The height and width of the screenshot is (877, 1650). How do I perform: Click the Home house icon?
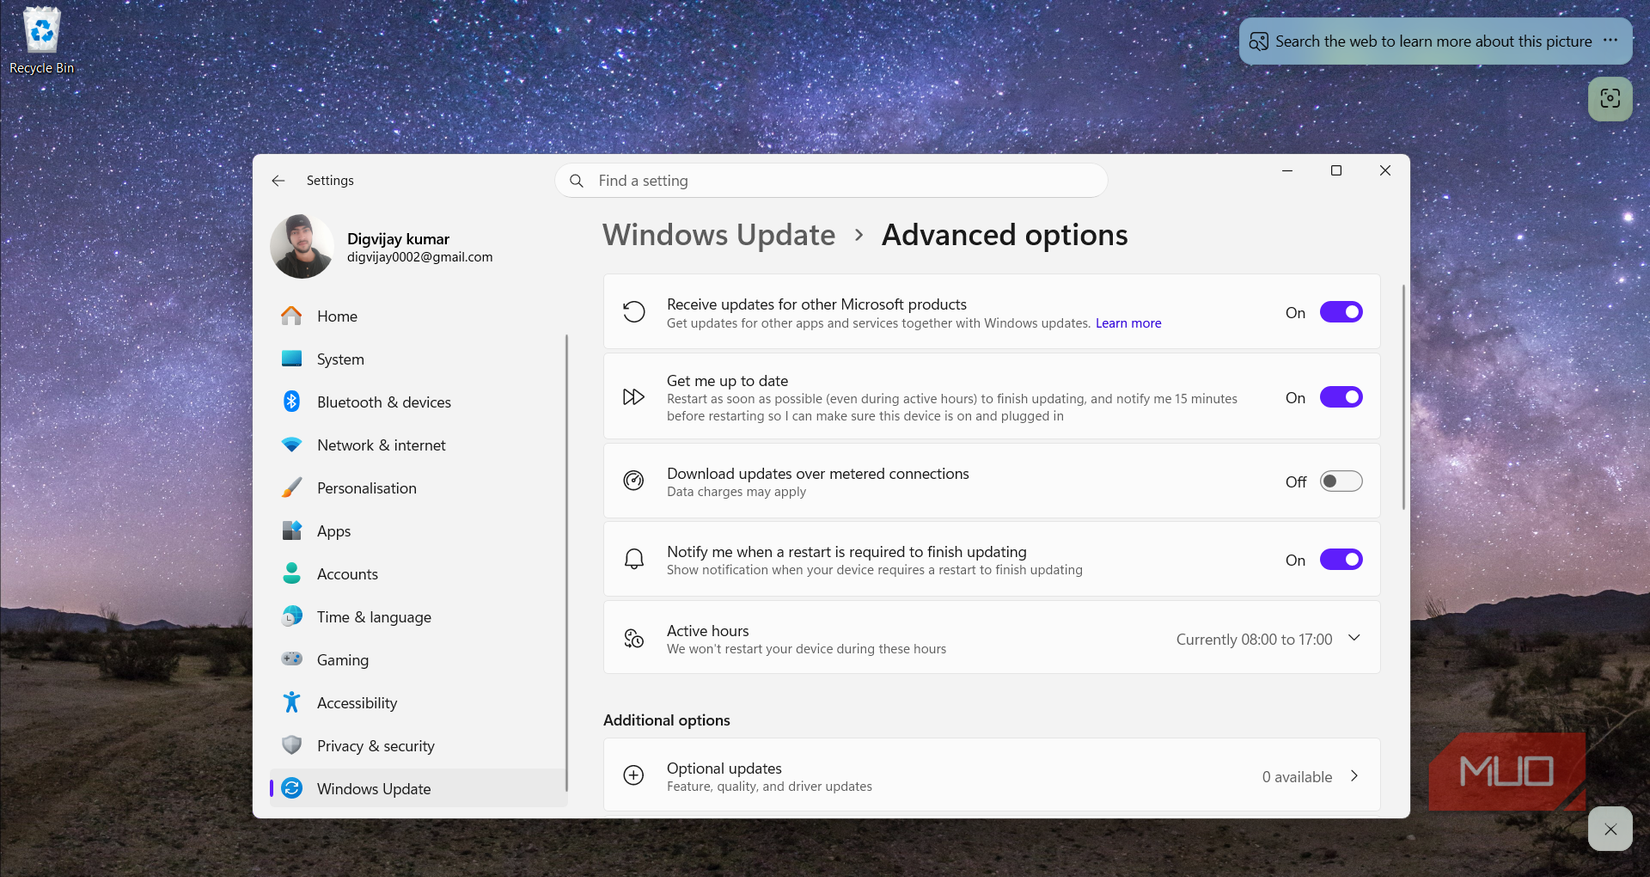(291, 316)
